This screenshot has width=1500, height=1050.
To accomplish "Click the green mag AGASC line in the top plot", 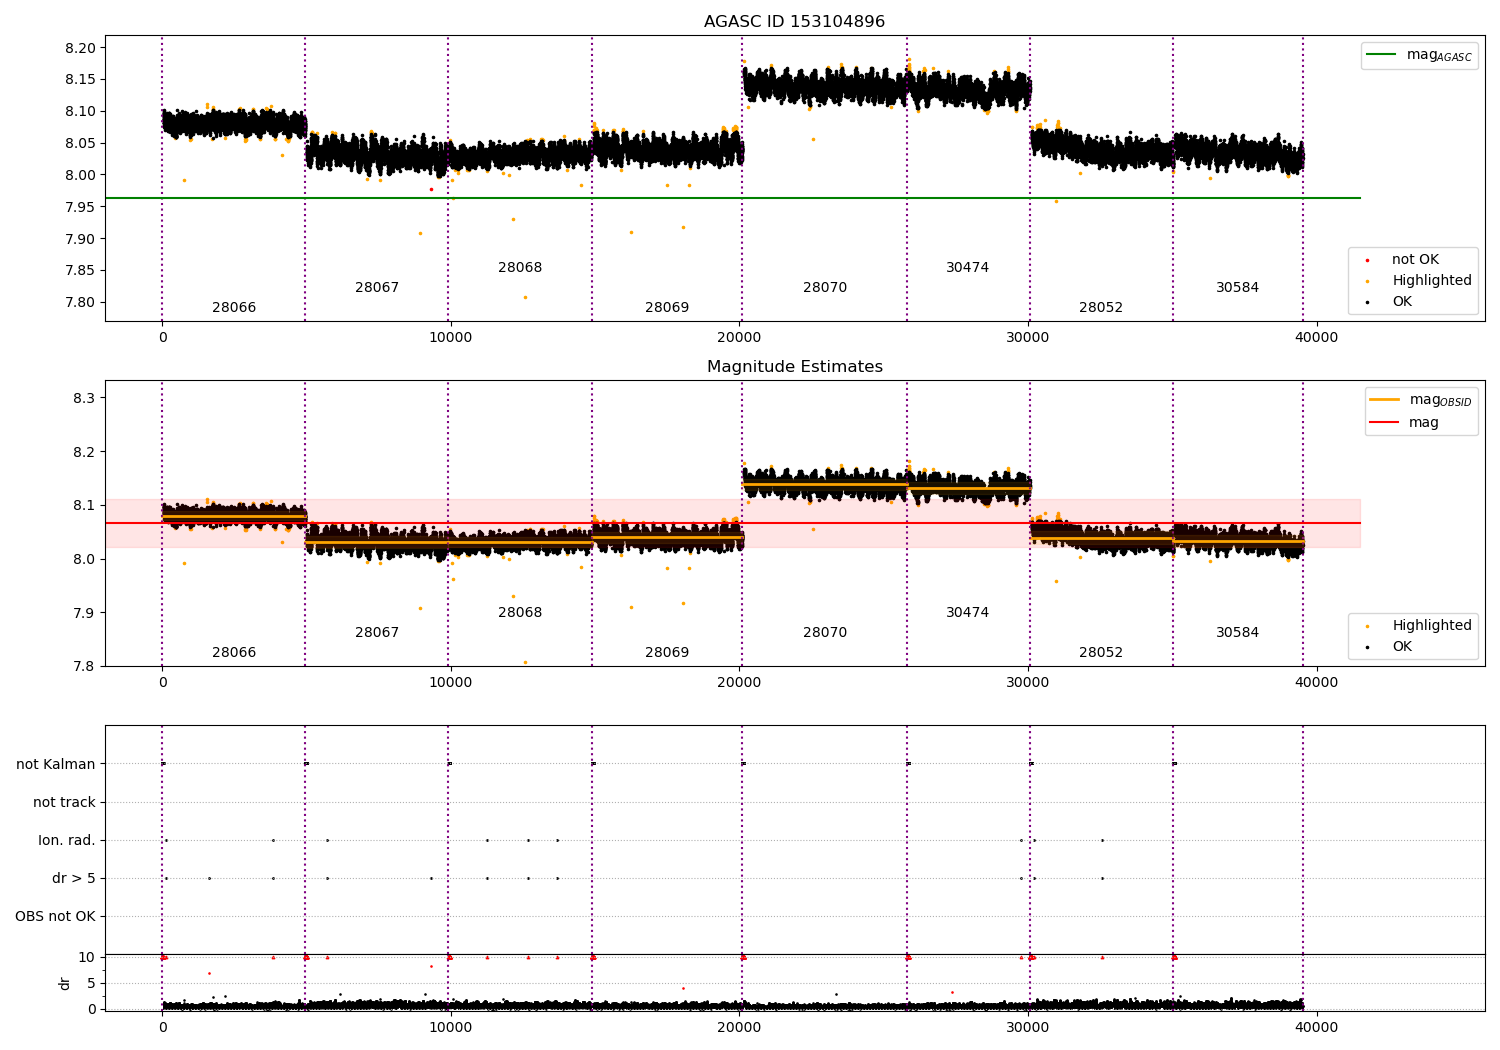I will click(732, 198).
